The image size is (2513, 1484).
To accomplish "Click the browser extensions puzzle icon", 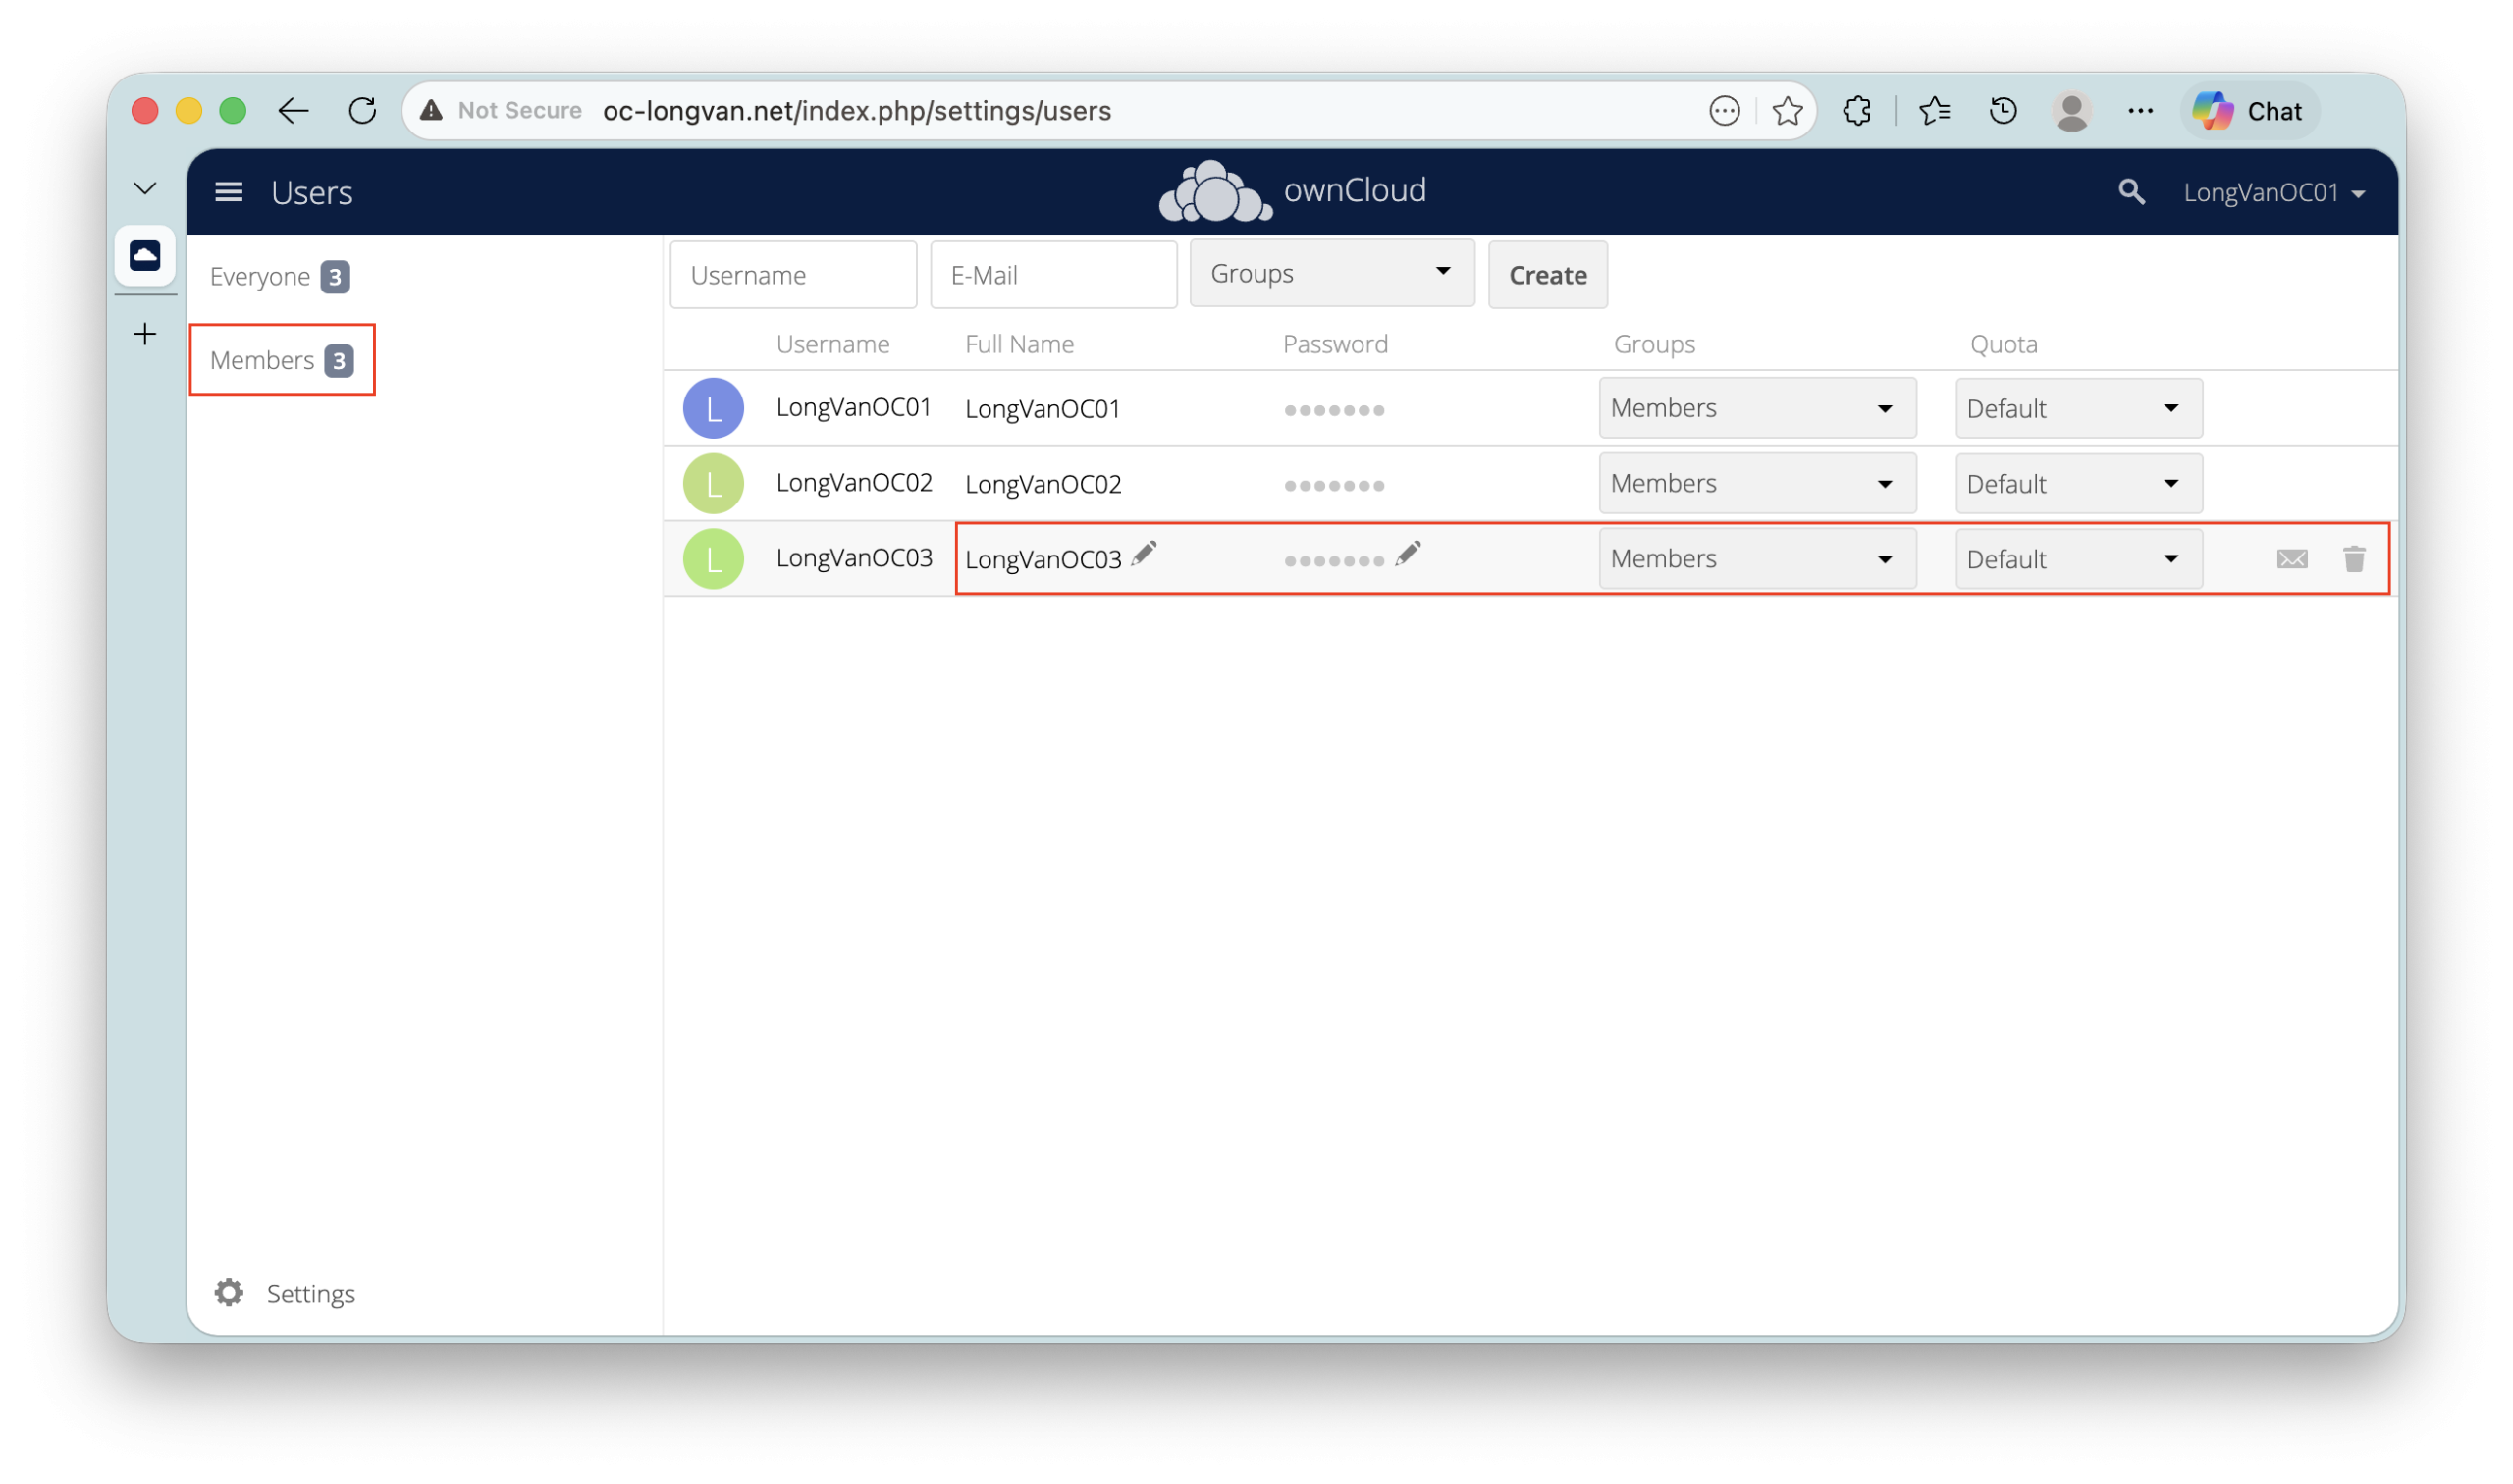I will tap(1857, 111).
